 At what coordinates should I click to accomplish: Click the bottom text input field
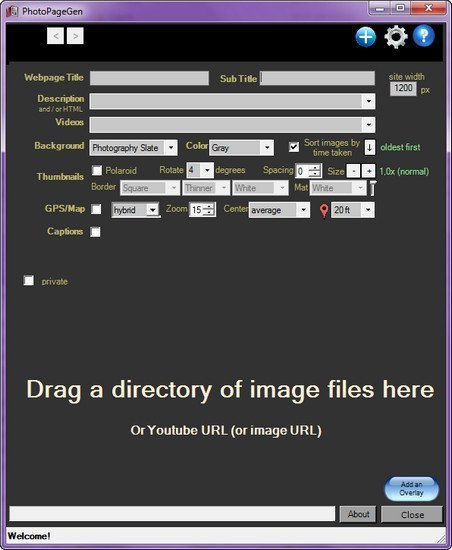tap(172, 514)
